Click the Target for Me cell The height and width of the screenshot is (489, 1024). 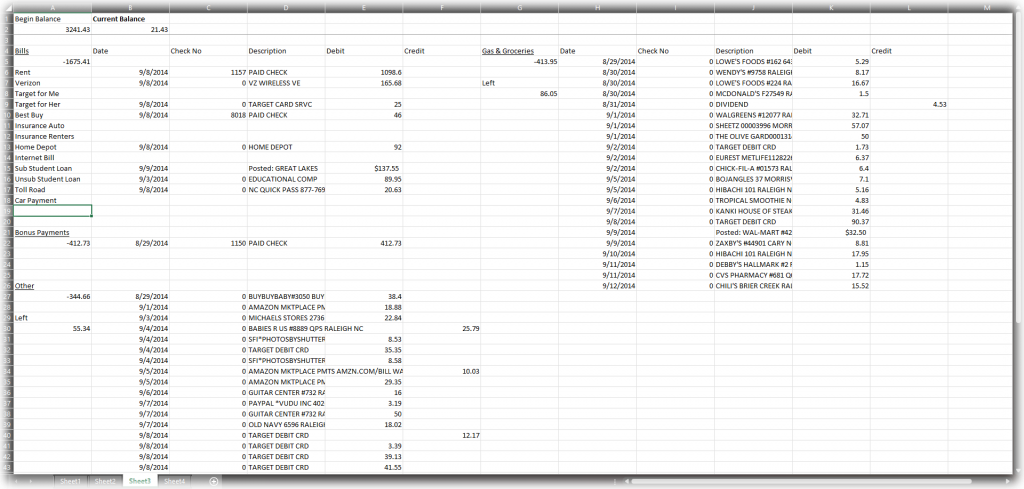52,93
